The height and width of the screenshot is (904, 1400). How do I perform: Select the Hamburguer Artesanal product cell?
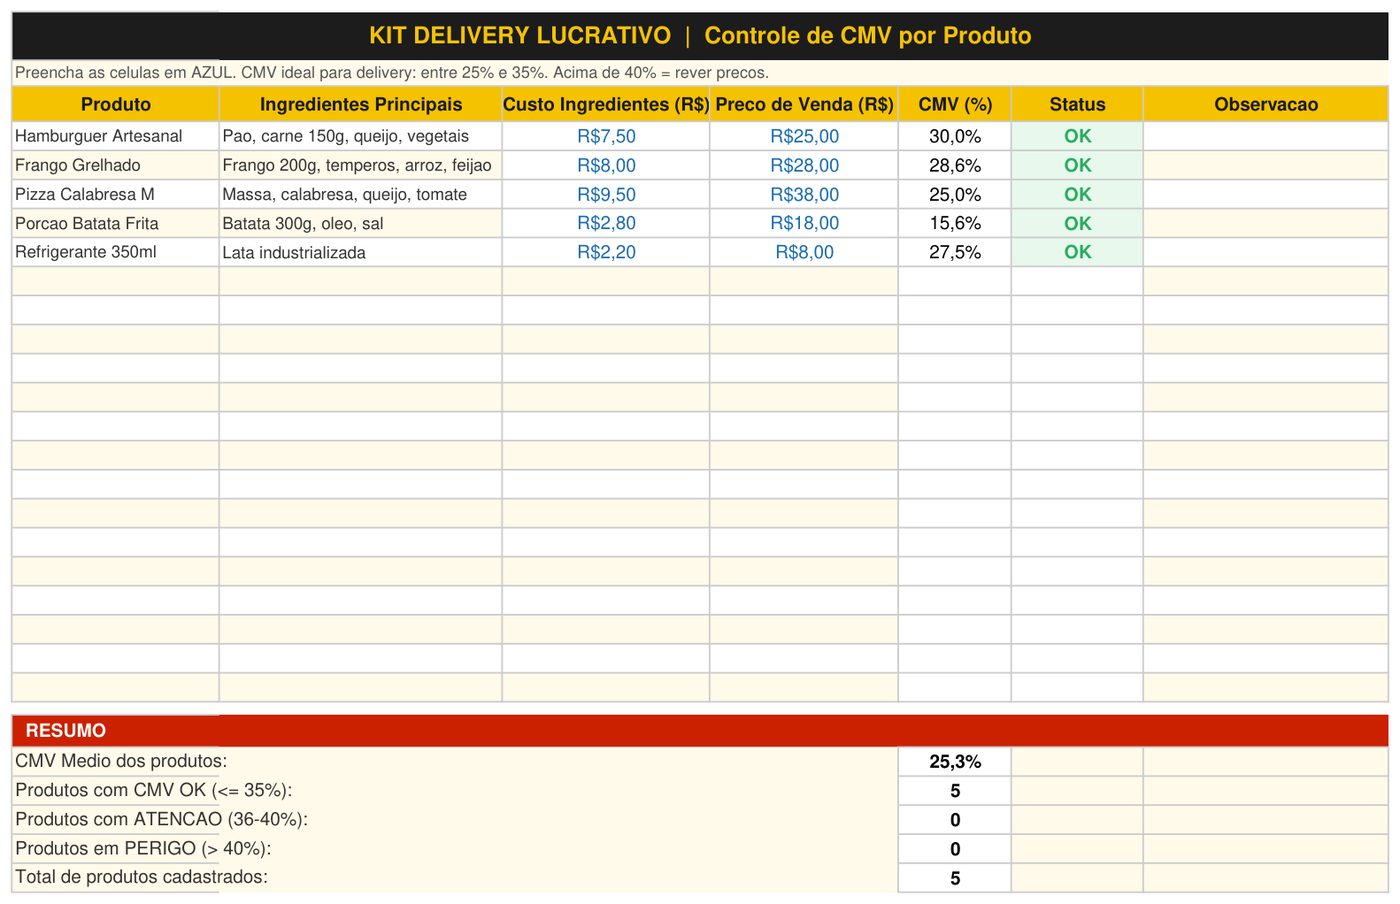(115, 136)
